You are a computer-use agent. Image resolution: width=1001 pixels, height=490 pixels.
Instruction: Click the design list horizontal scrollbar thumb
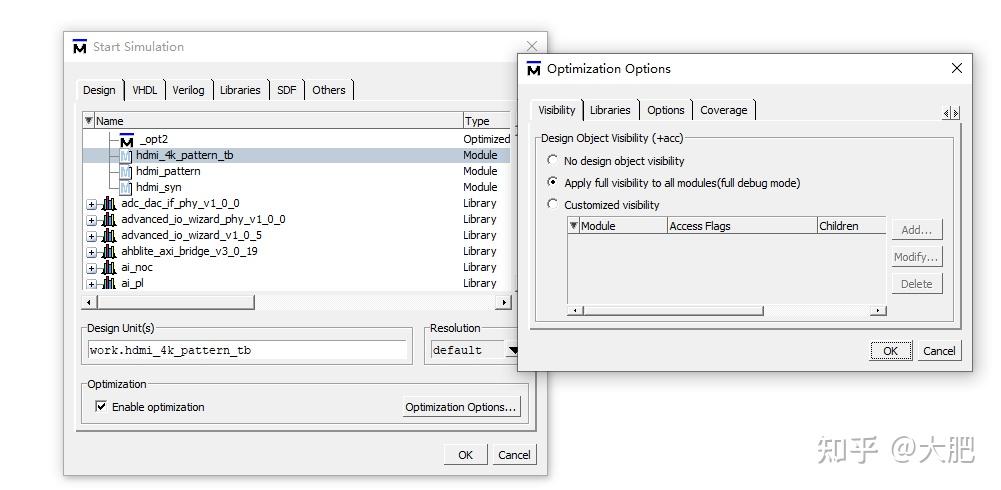point(176,302)
